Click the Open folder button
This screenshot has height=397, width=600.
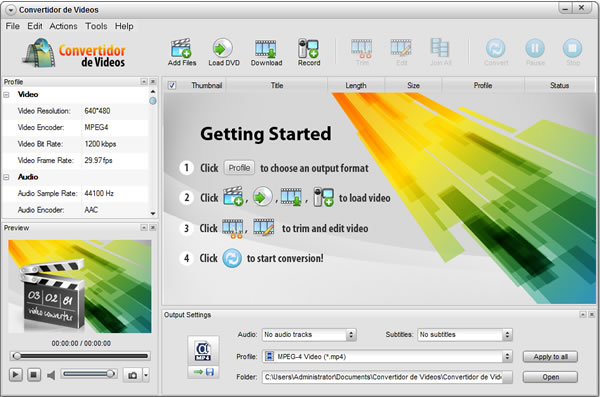550,377
